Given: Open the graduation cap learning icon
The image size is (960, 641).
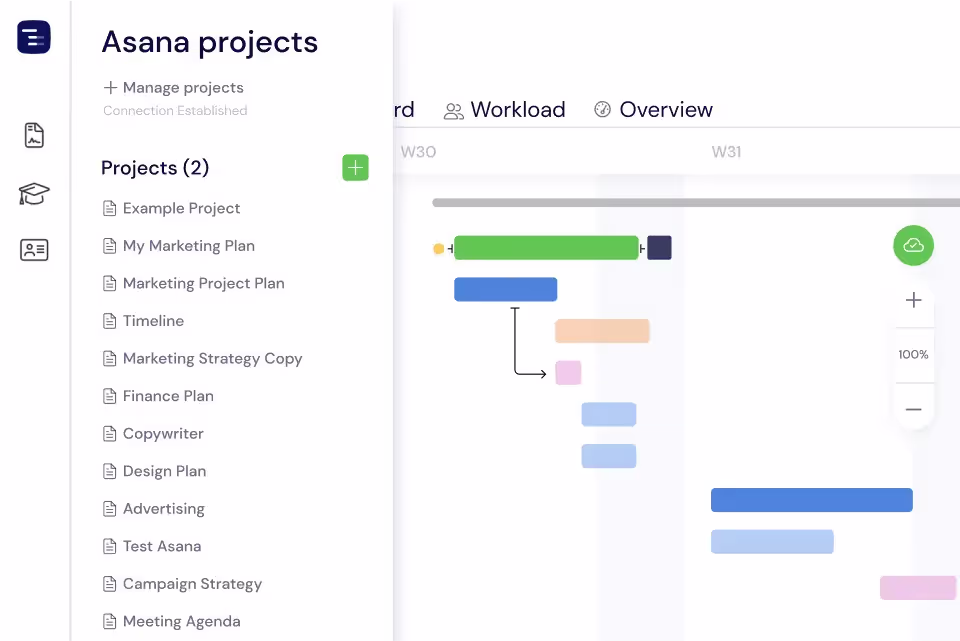Looking at the screenshot, I should click(x=34, y=193).
